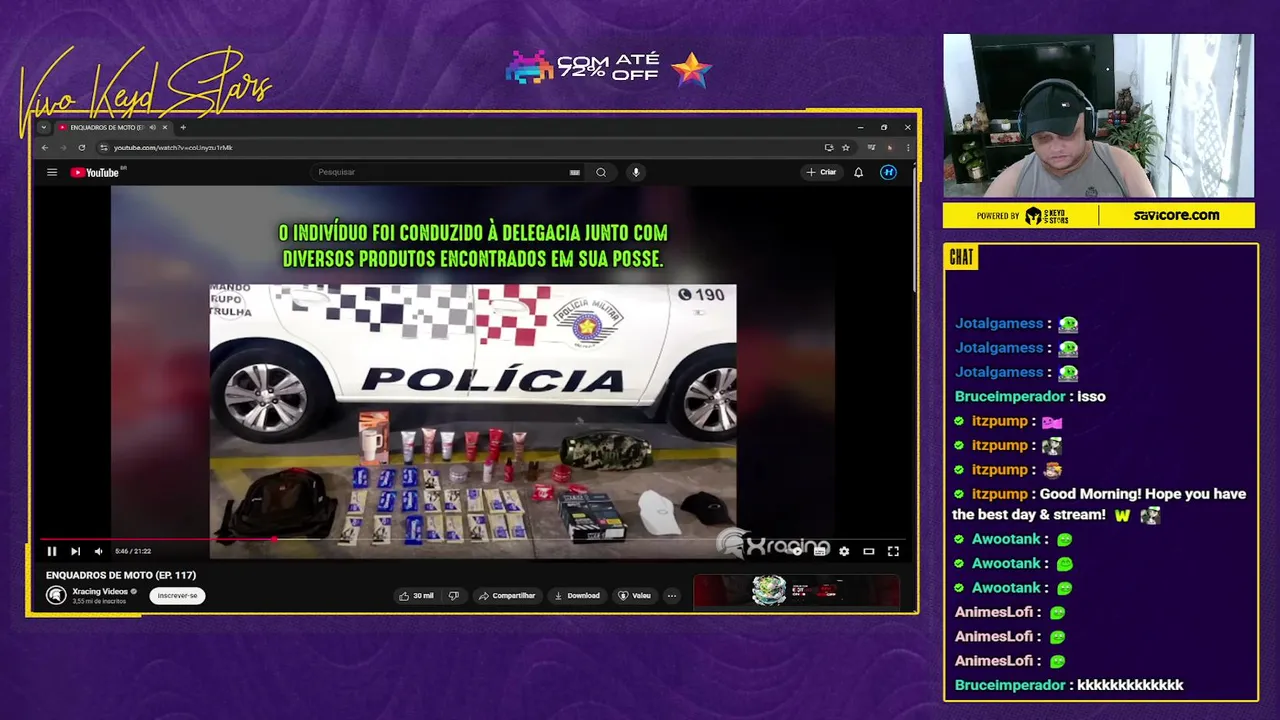1280x720 pixels.
Task: Open the recommended video thumbnail
Action: click(x=797, y=591)
